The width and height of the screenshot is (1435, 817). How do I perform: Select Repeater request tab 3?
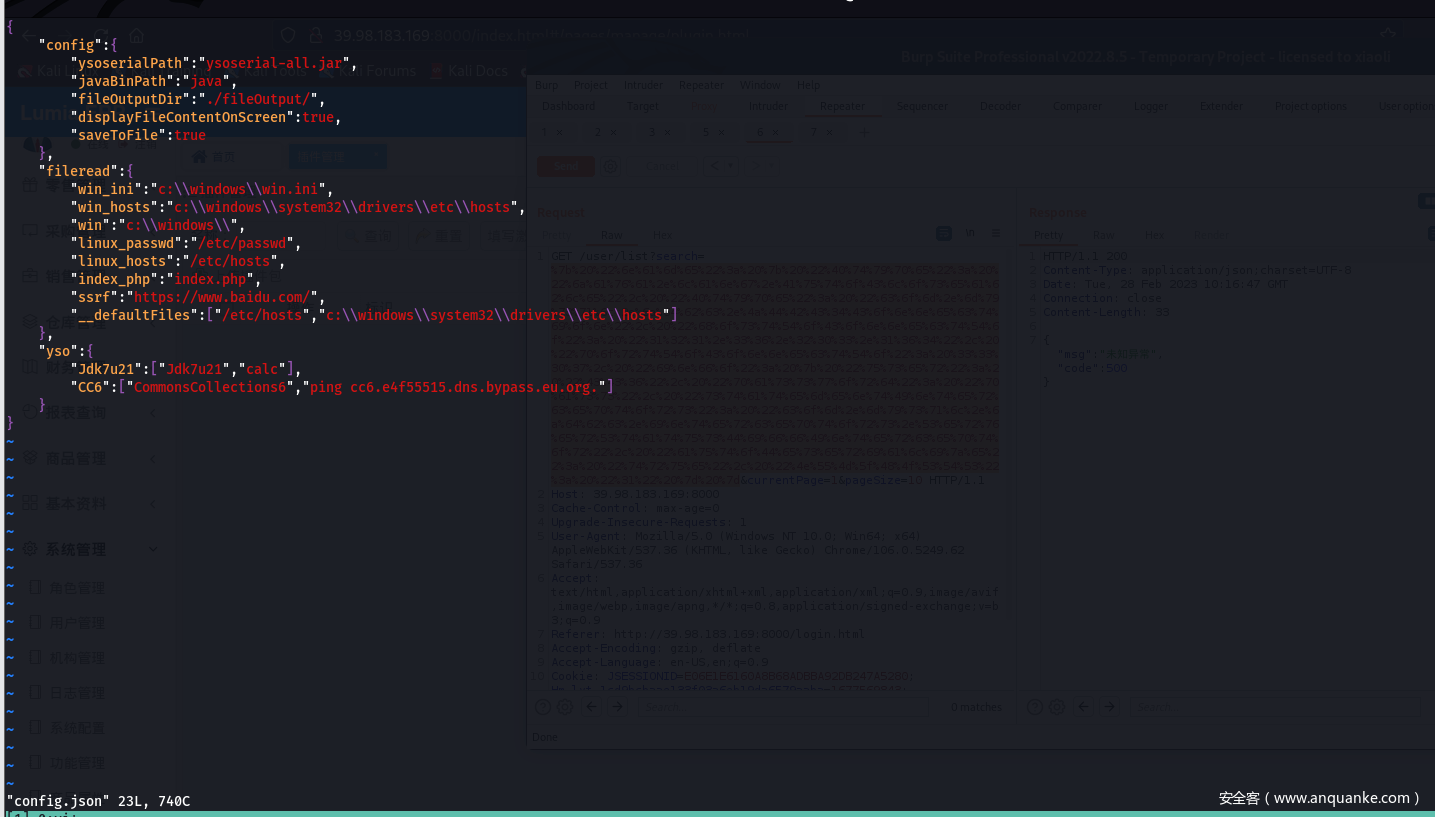tap(652, 132)
